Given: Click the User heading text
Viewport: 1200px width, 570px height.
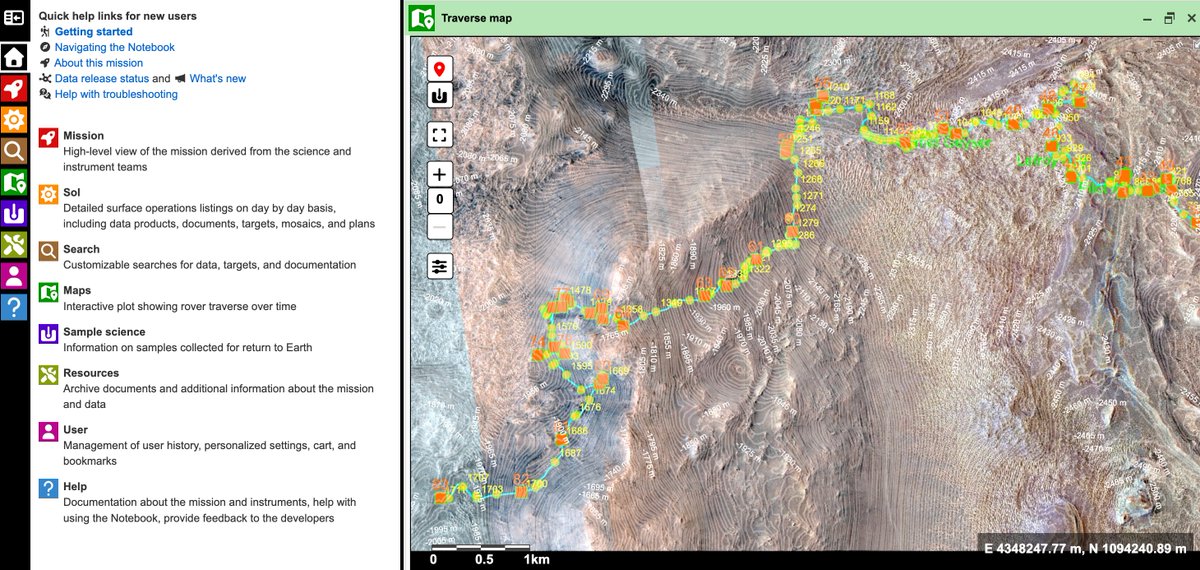Looking at the screenshot, I should pyautogui.click(x=76, y=430).
